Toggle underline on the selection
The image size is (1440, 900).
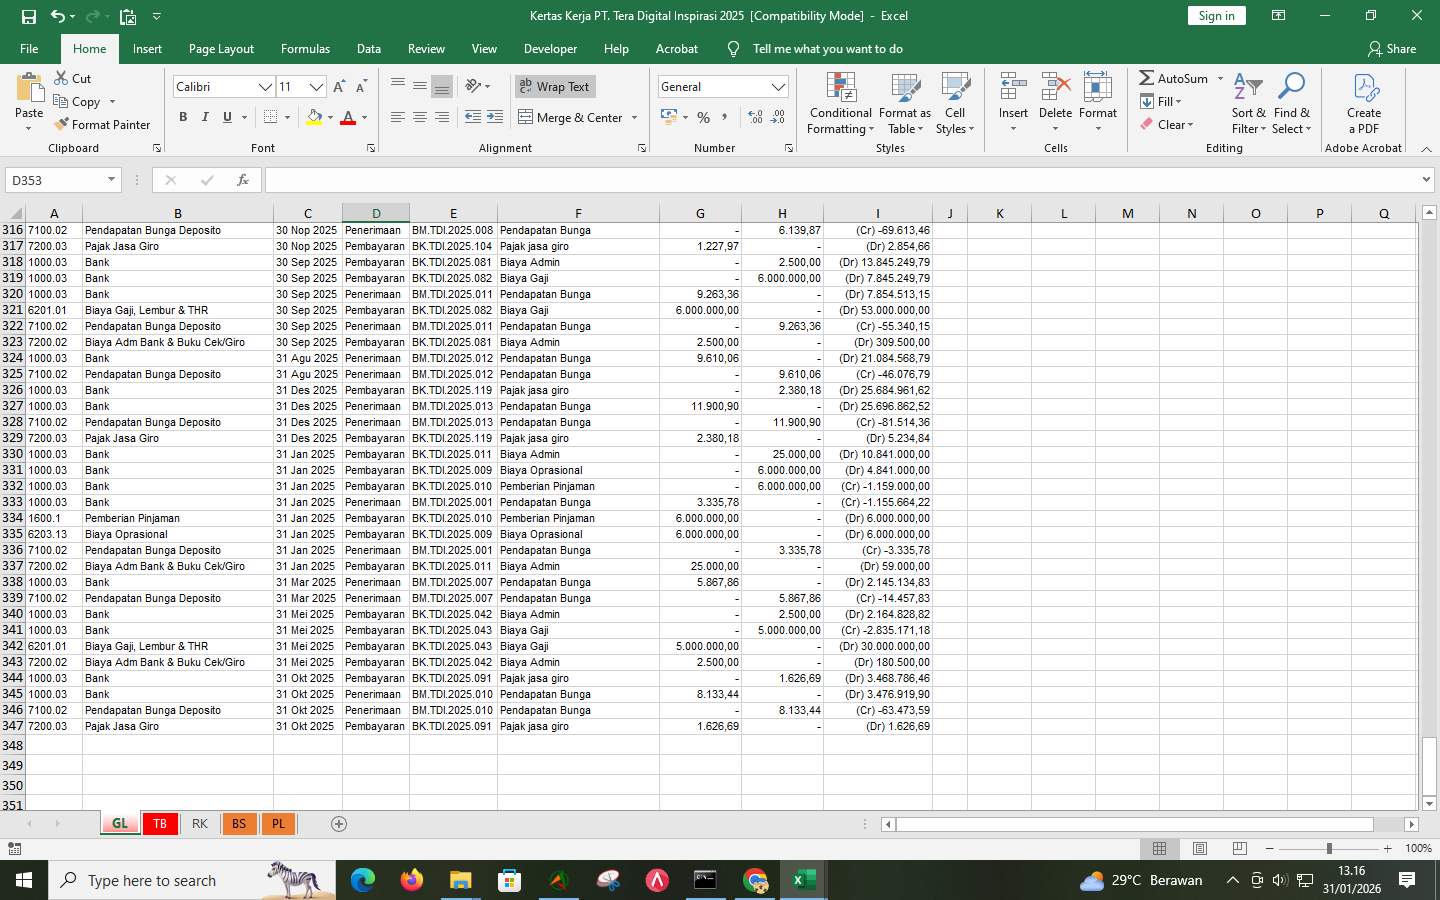[226, 117]
